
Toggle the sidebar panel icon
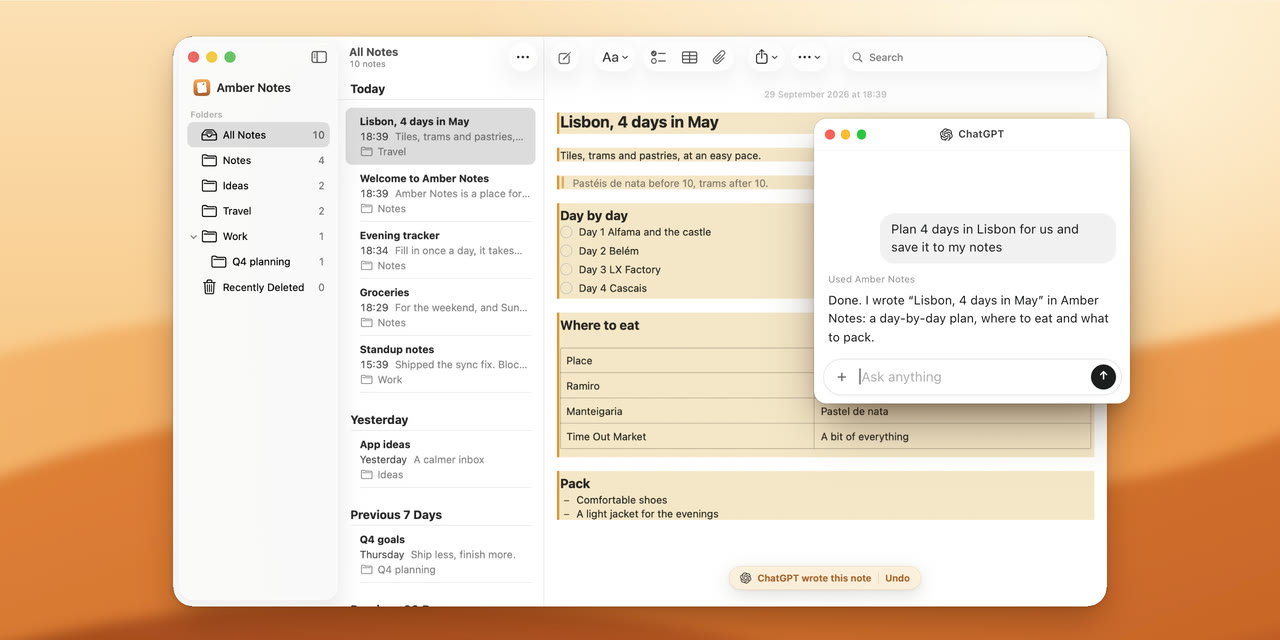coord(319,57)
